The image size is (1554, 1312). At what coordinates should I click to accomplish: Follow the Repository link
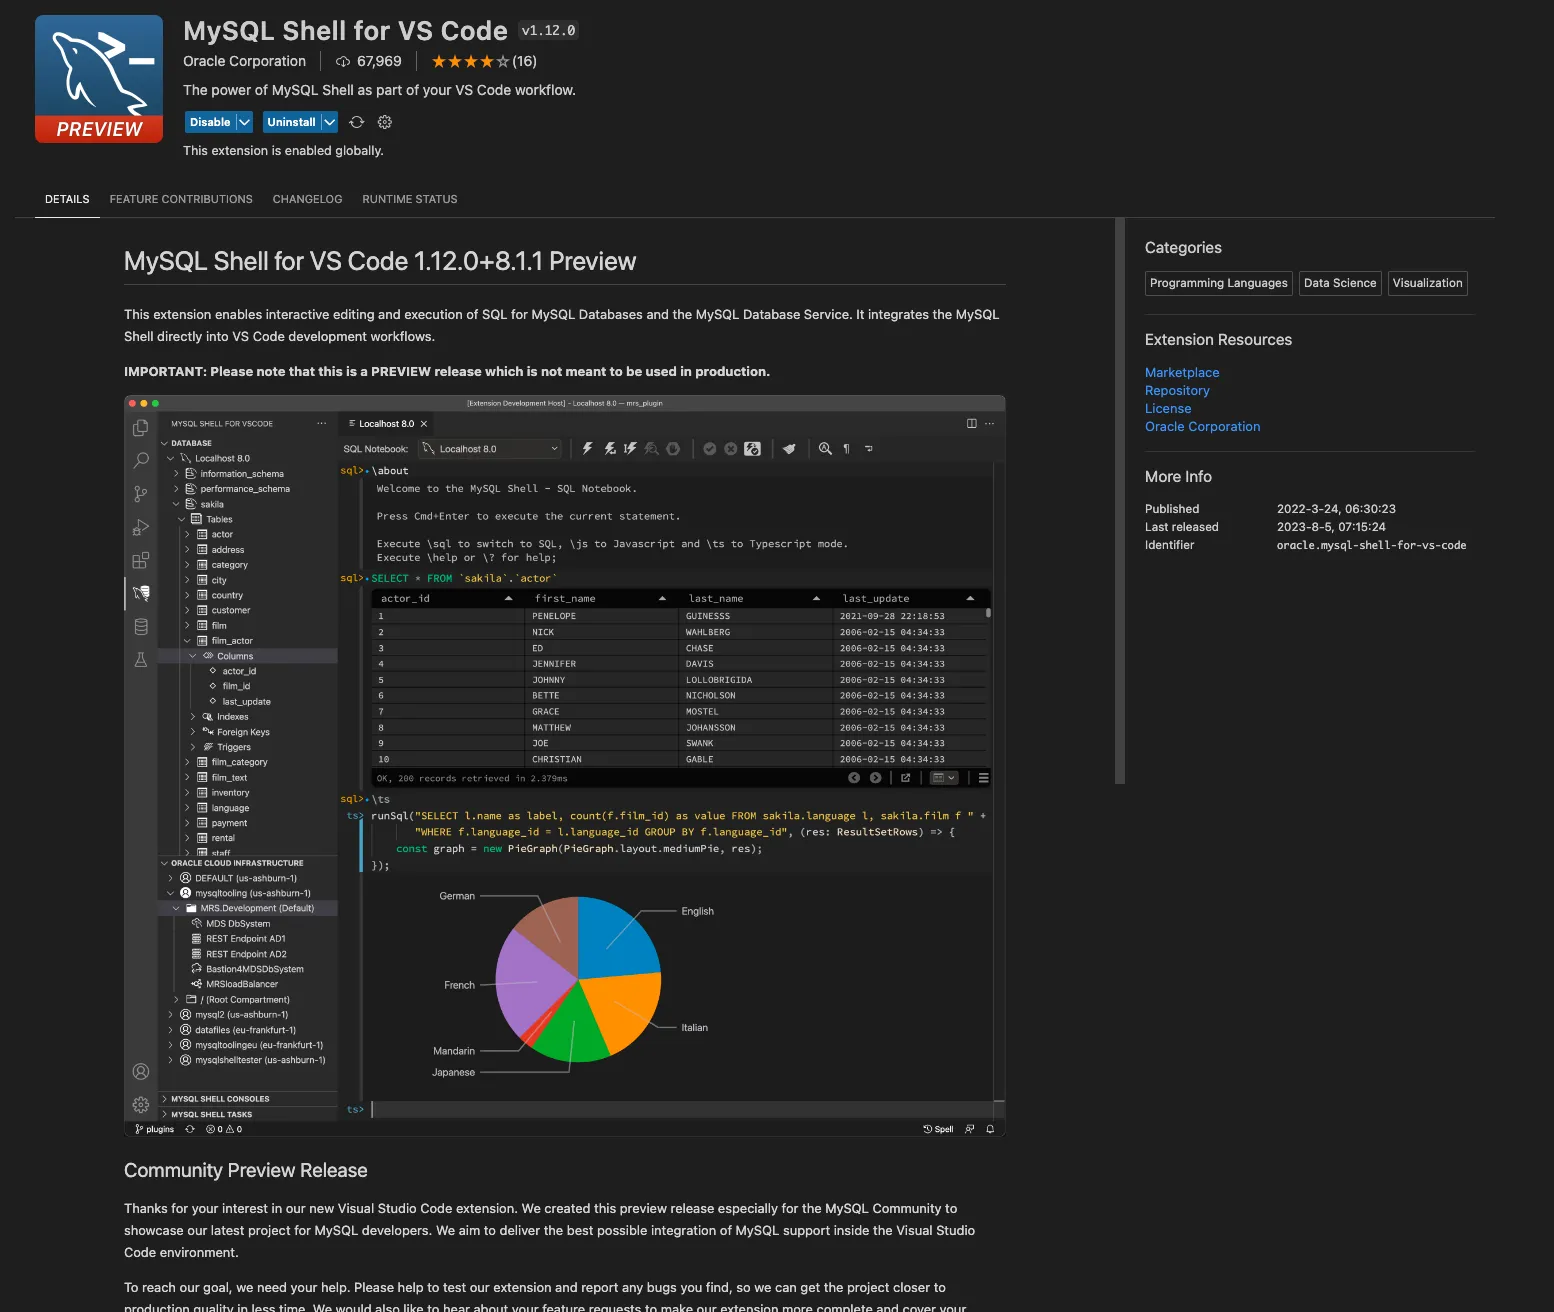click(x=1177, y=391)
